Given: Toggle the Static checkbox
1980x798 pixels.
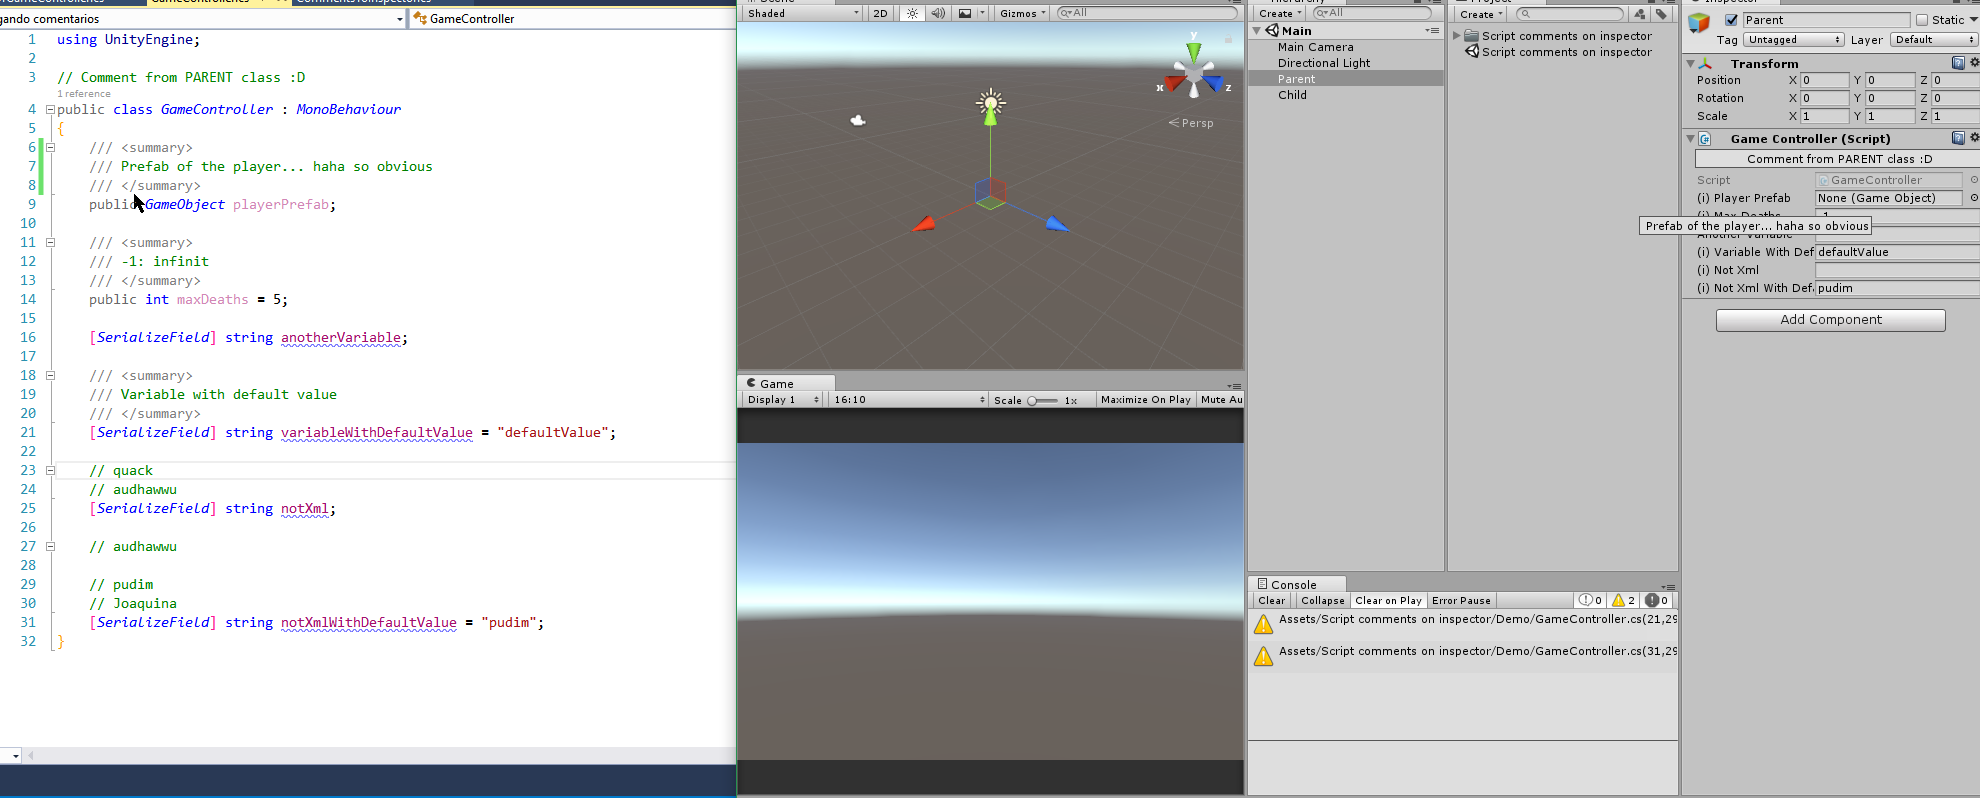Looking at the screenshot, I should coord(1922,20).
